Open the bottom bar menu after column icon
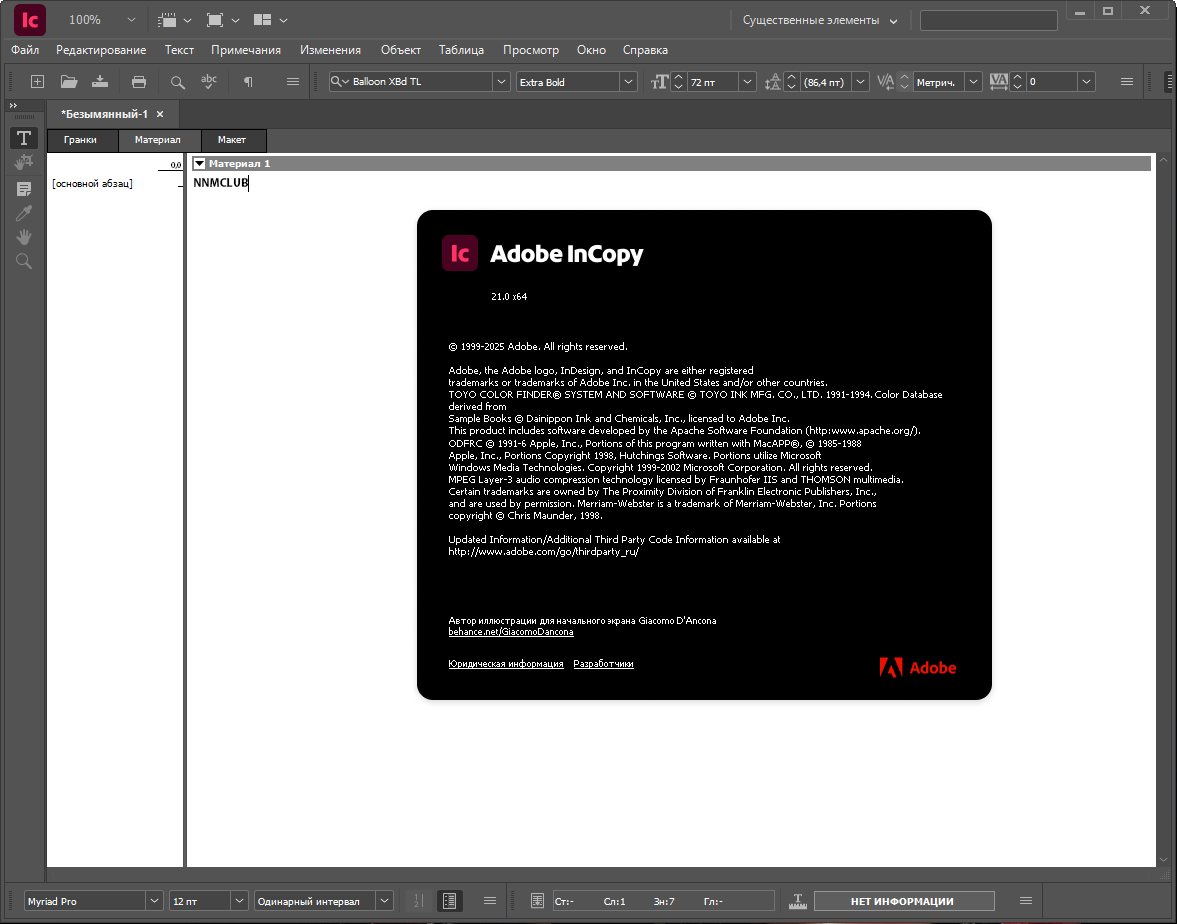This screenshot has width=1177, height=924. tap(489, 901)
